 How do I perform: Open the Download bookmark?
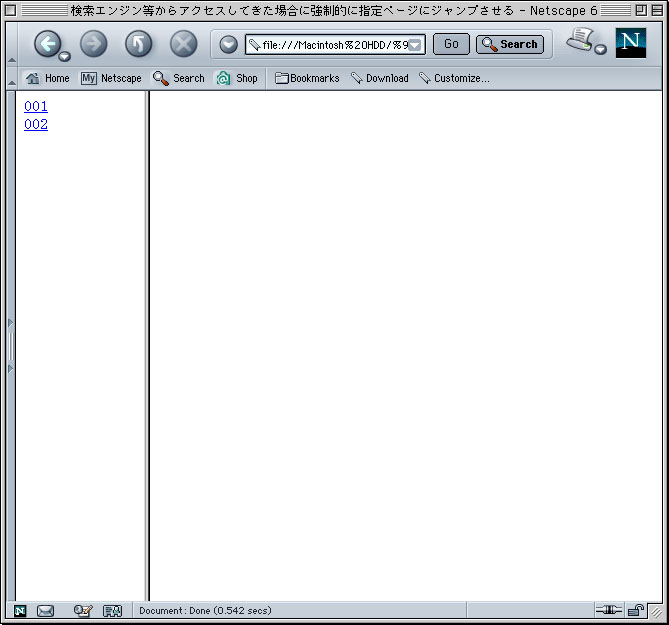click(380, 78)
